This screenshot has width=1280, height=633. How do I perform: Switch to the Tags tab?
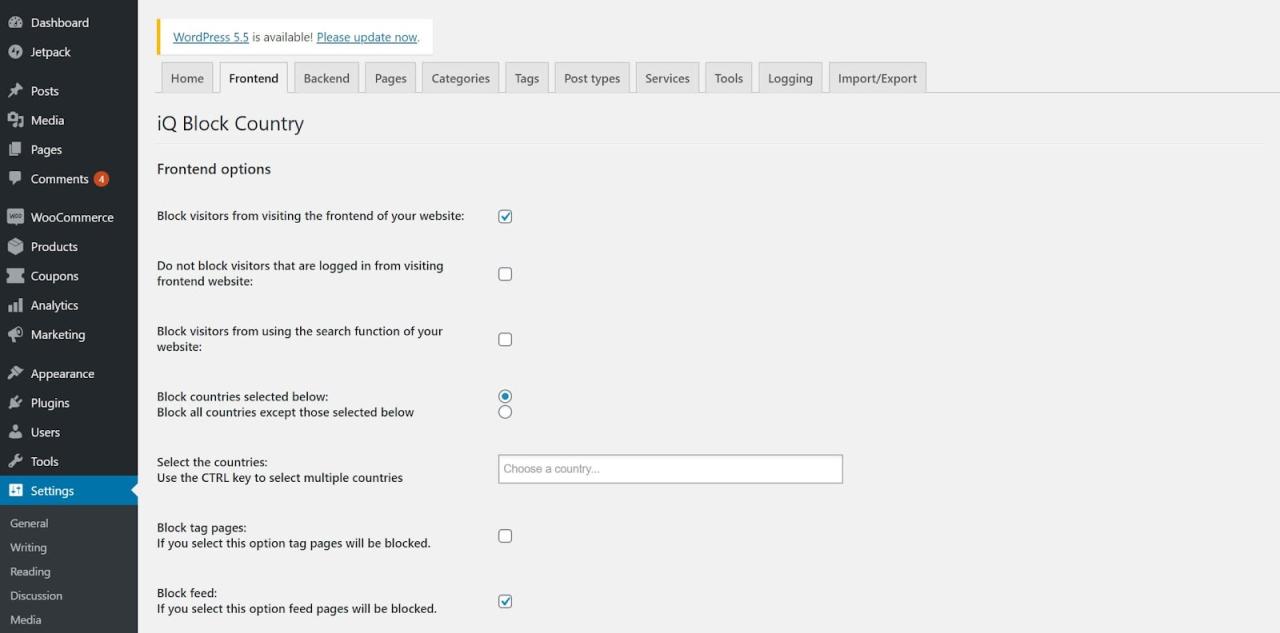527,78
